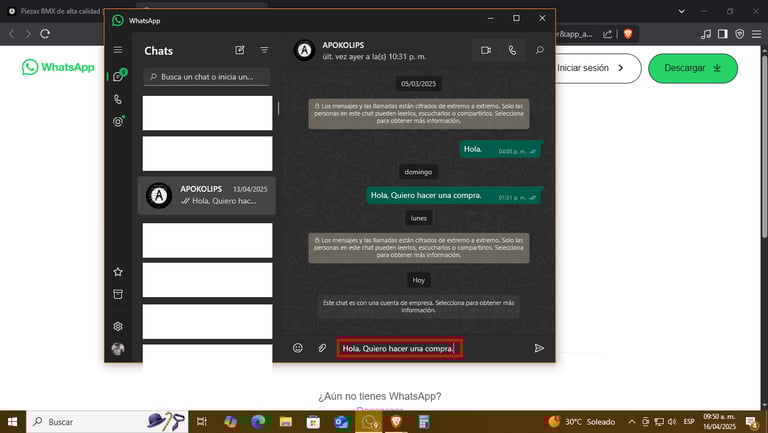Open APOKOLIPS contact info from header name
The image size is (768, 433).
coord(343,45)
